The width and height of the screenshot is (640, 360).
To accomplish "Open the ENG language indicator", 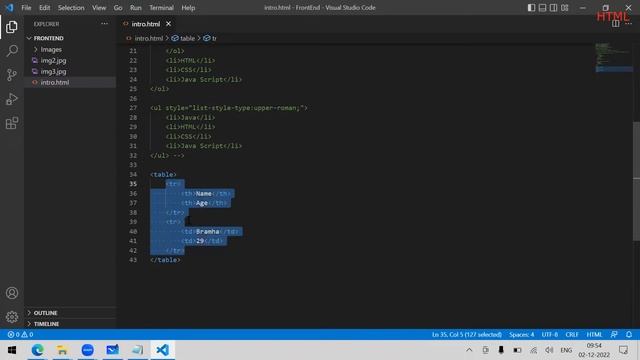I will point(566,350).
